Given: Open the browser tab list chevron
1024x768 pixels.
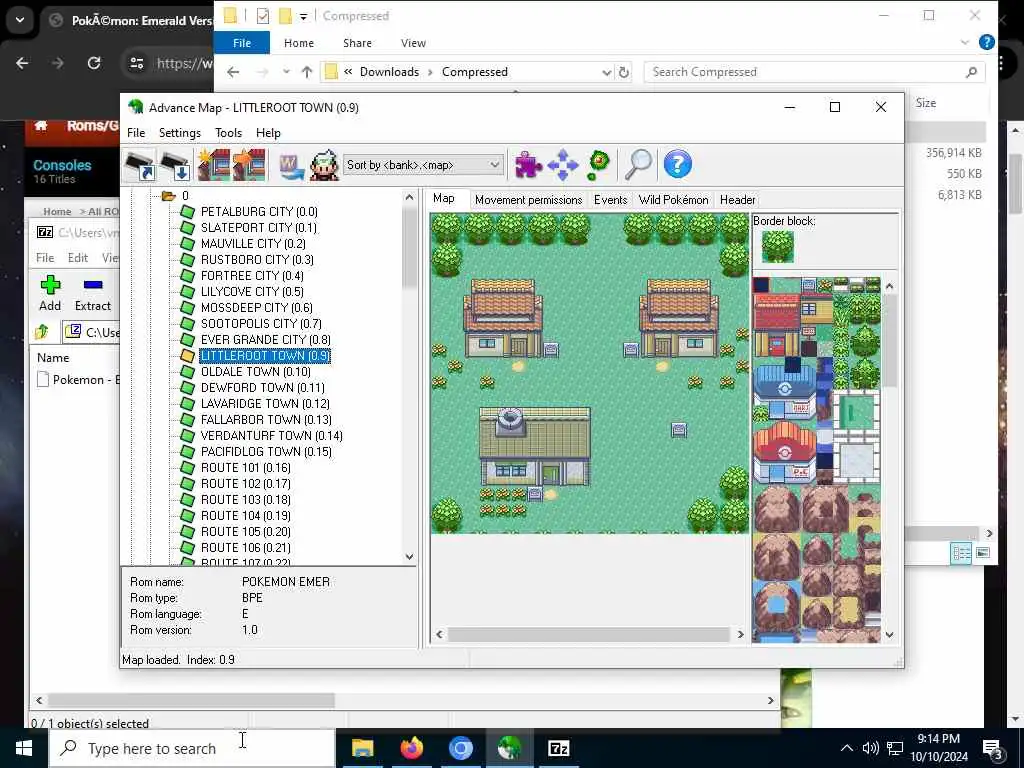Looking at the screenshot, I should click(x=20, y=20).
